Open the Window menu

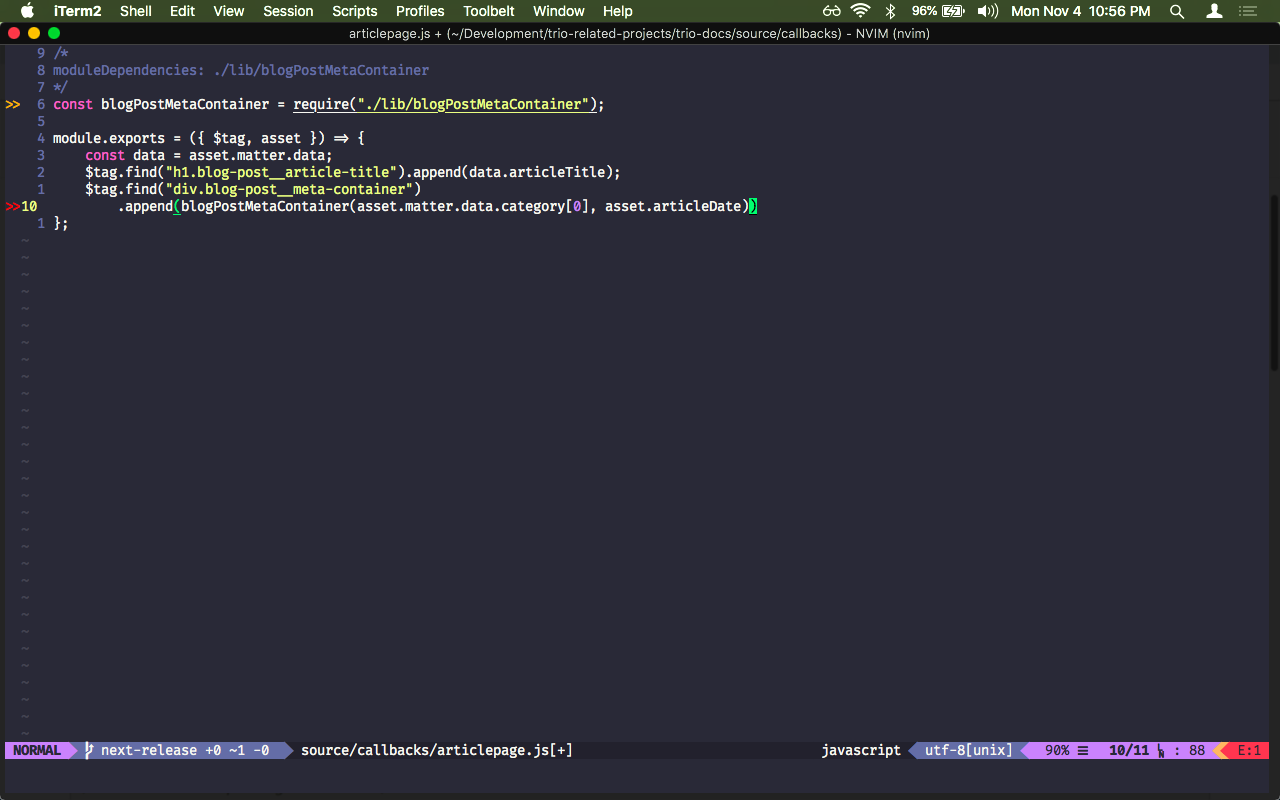(x=559, y=11)
